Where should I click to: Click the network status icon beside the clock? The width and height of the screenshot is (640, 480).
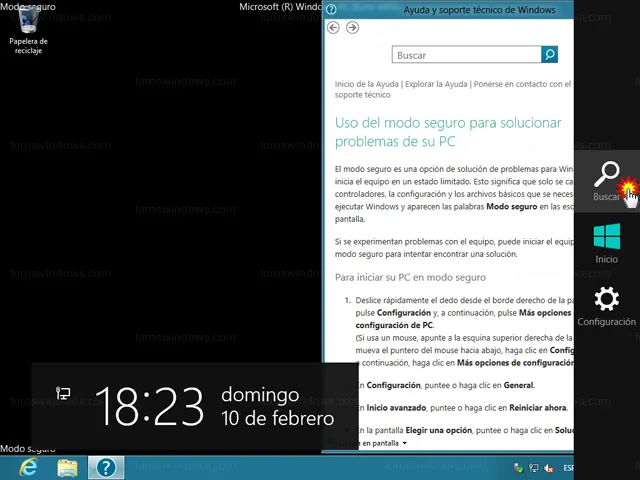point(63,393)
